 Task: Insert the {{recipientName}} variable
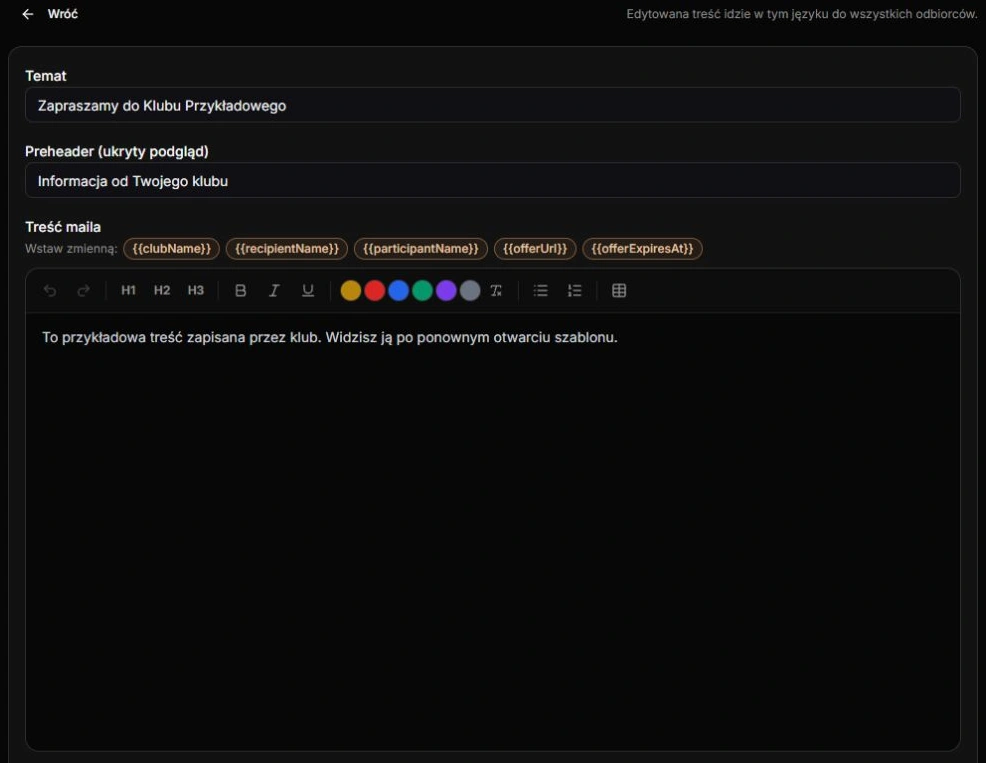pyautogui.click(x=287, y=248)
